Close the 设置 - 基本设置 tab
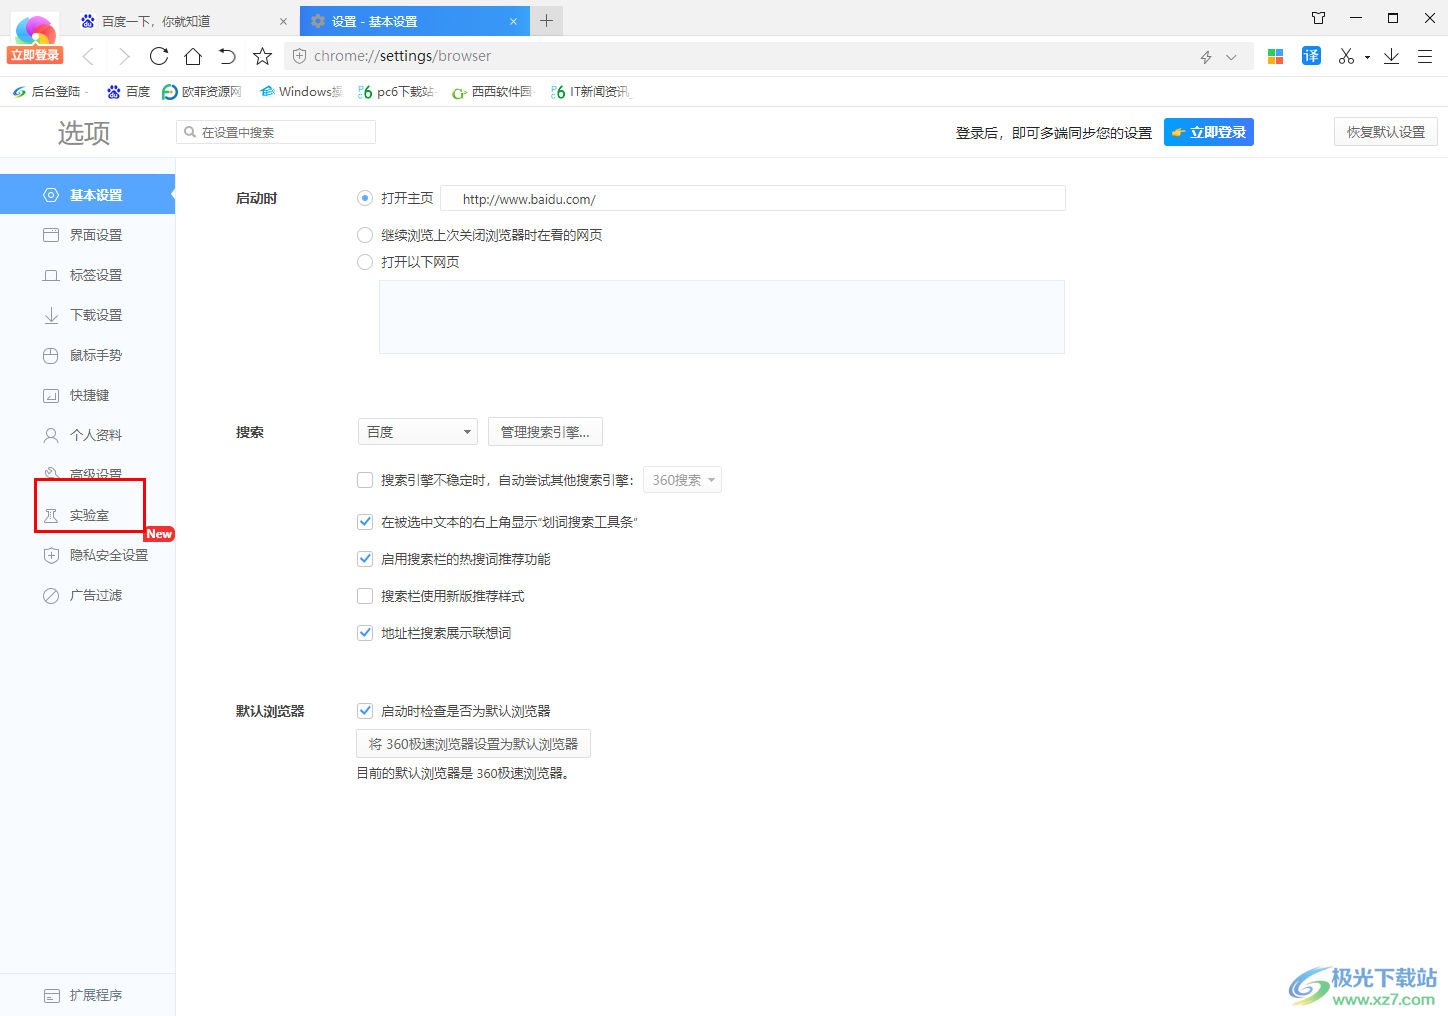This screenshot has height=1016, width=1448. tap(513, 21)
